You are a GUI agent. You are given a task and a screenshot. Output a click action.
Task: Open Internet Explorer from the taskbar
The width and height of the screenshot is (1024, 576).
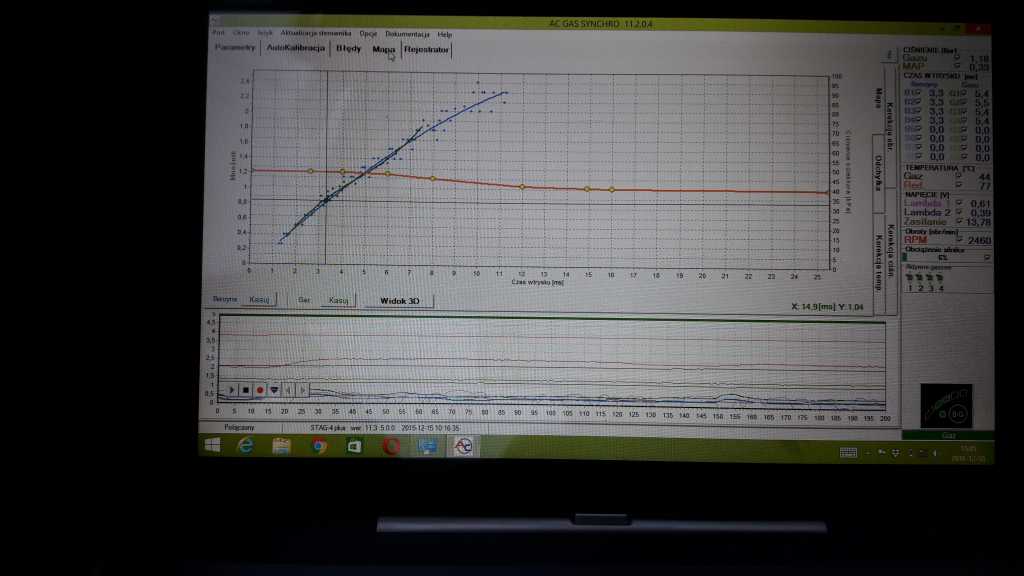pos(245,446)
